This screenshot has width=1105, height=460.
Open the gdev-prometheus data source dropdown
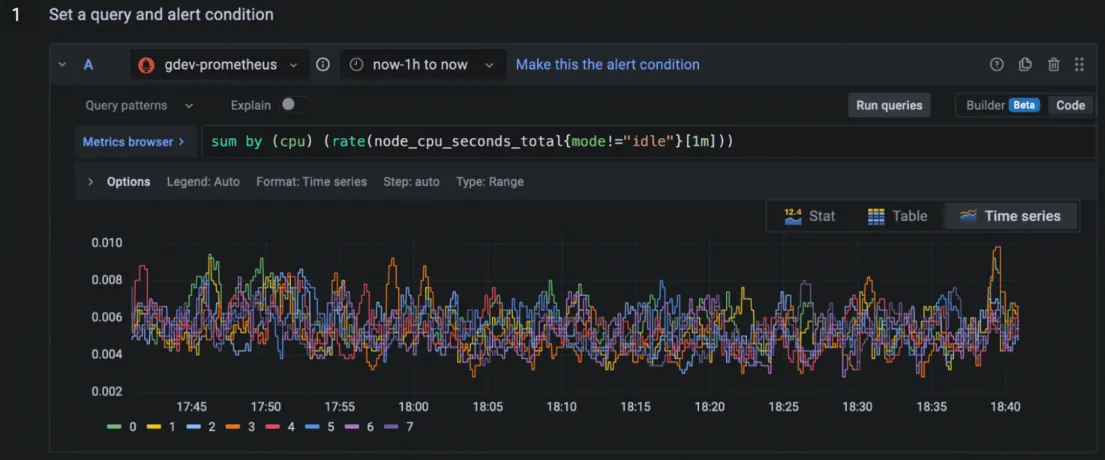(x=219, y=65)
